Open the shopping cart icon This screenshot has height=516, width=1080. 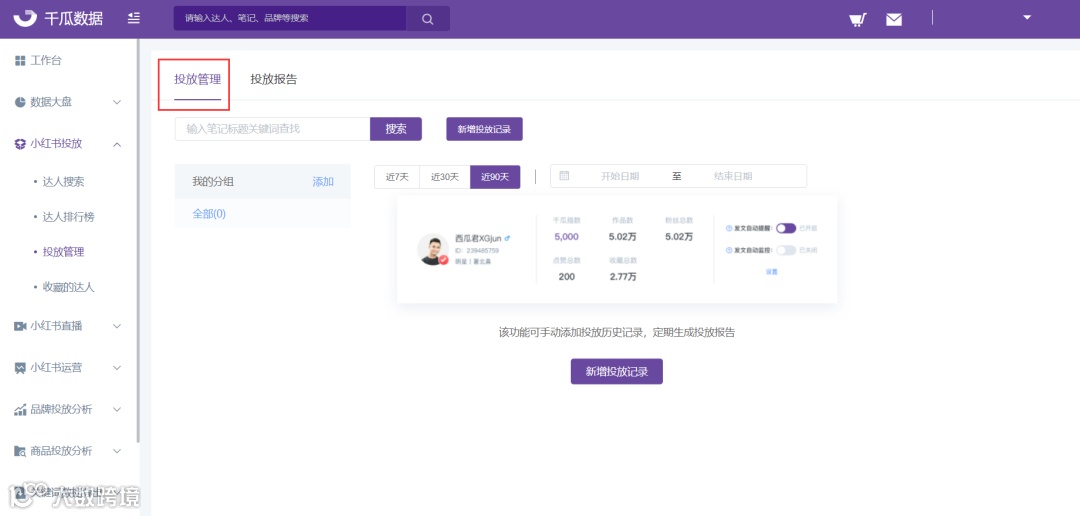(x=857, y=19)
